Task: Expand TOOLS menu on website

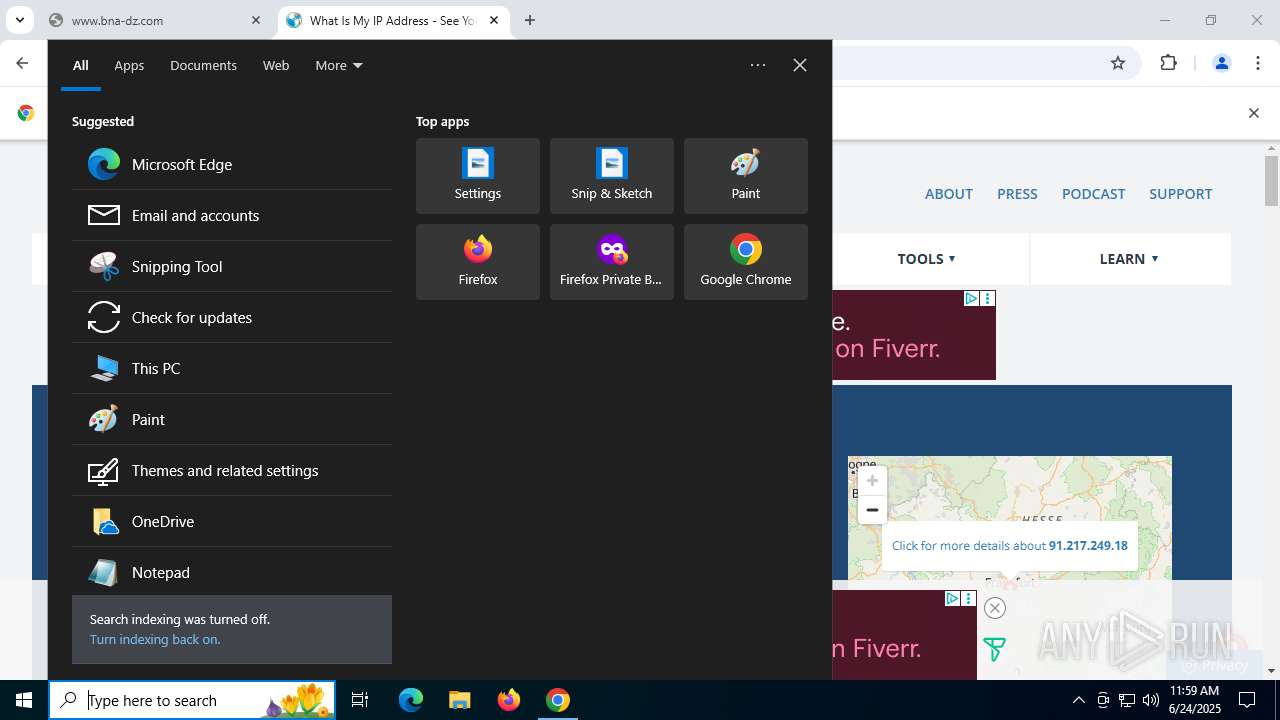Action: (927, 258)
